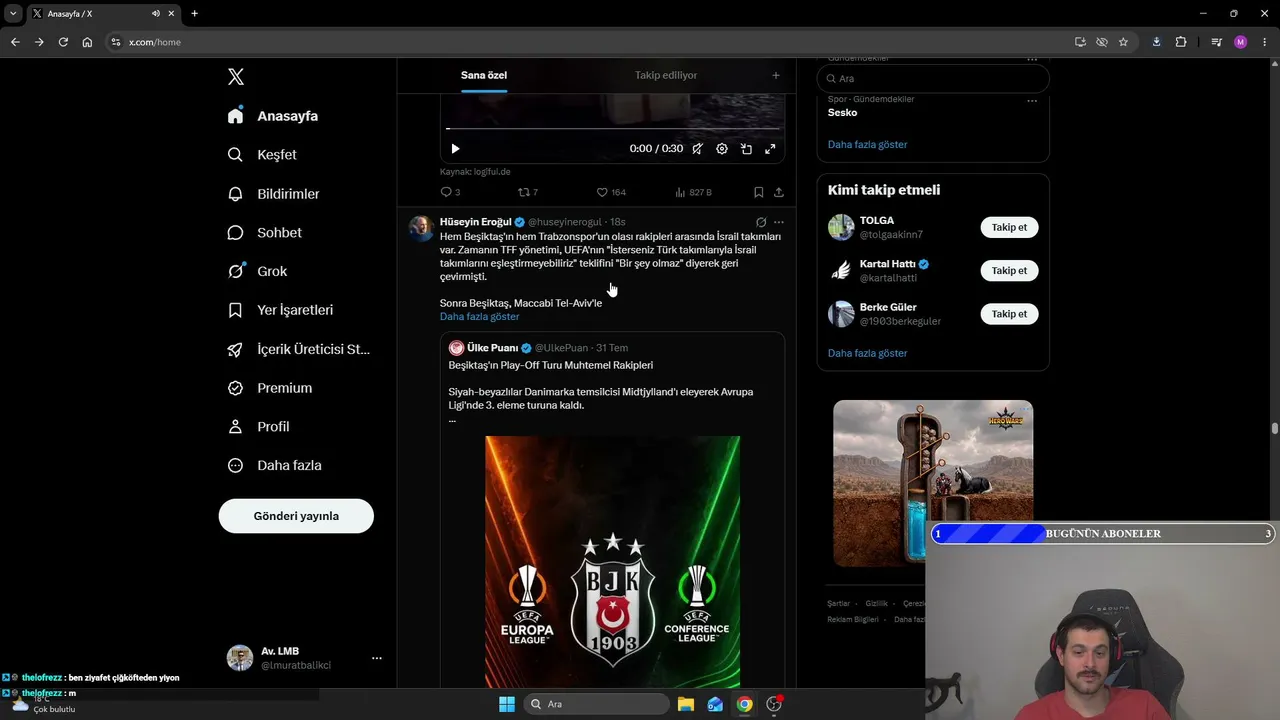Bookmark this page with the star icon
The image size is (1280, 720).
[x=1124, y=42]
